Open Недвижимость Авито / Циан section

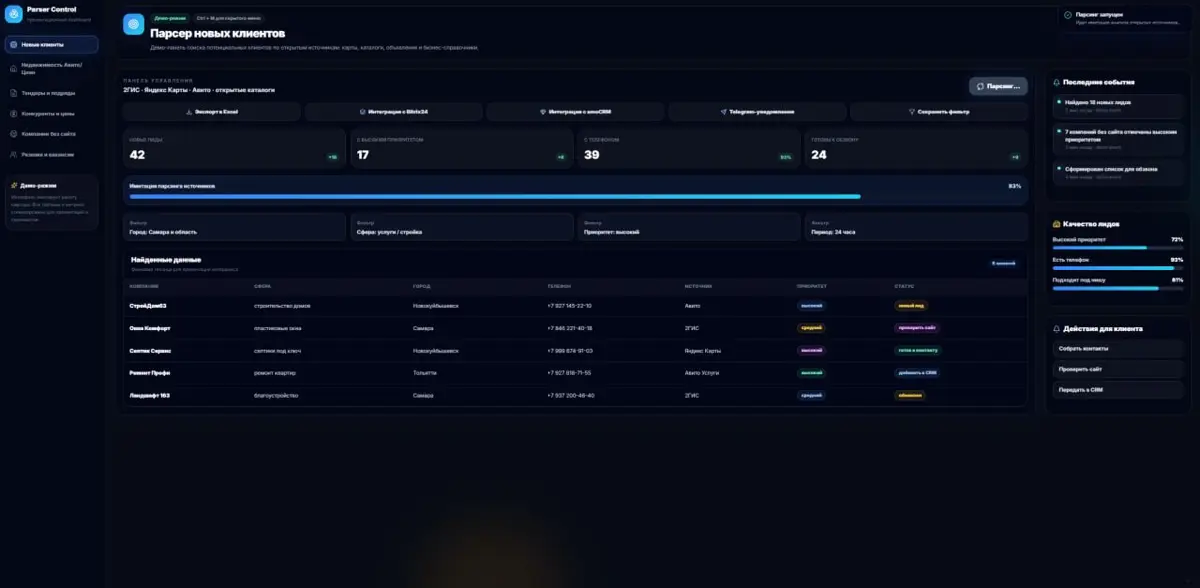click(51, 68)
